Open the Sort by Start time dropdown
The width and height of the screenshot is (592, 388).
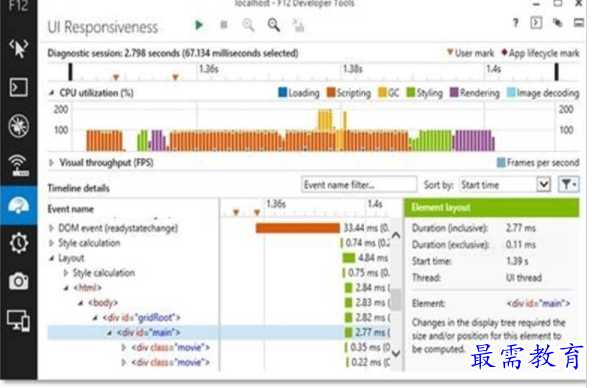[505, 185]
